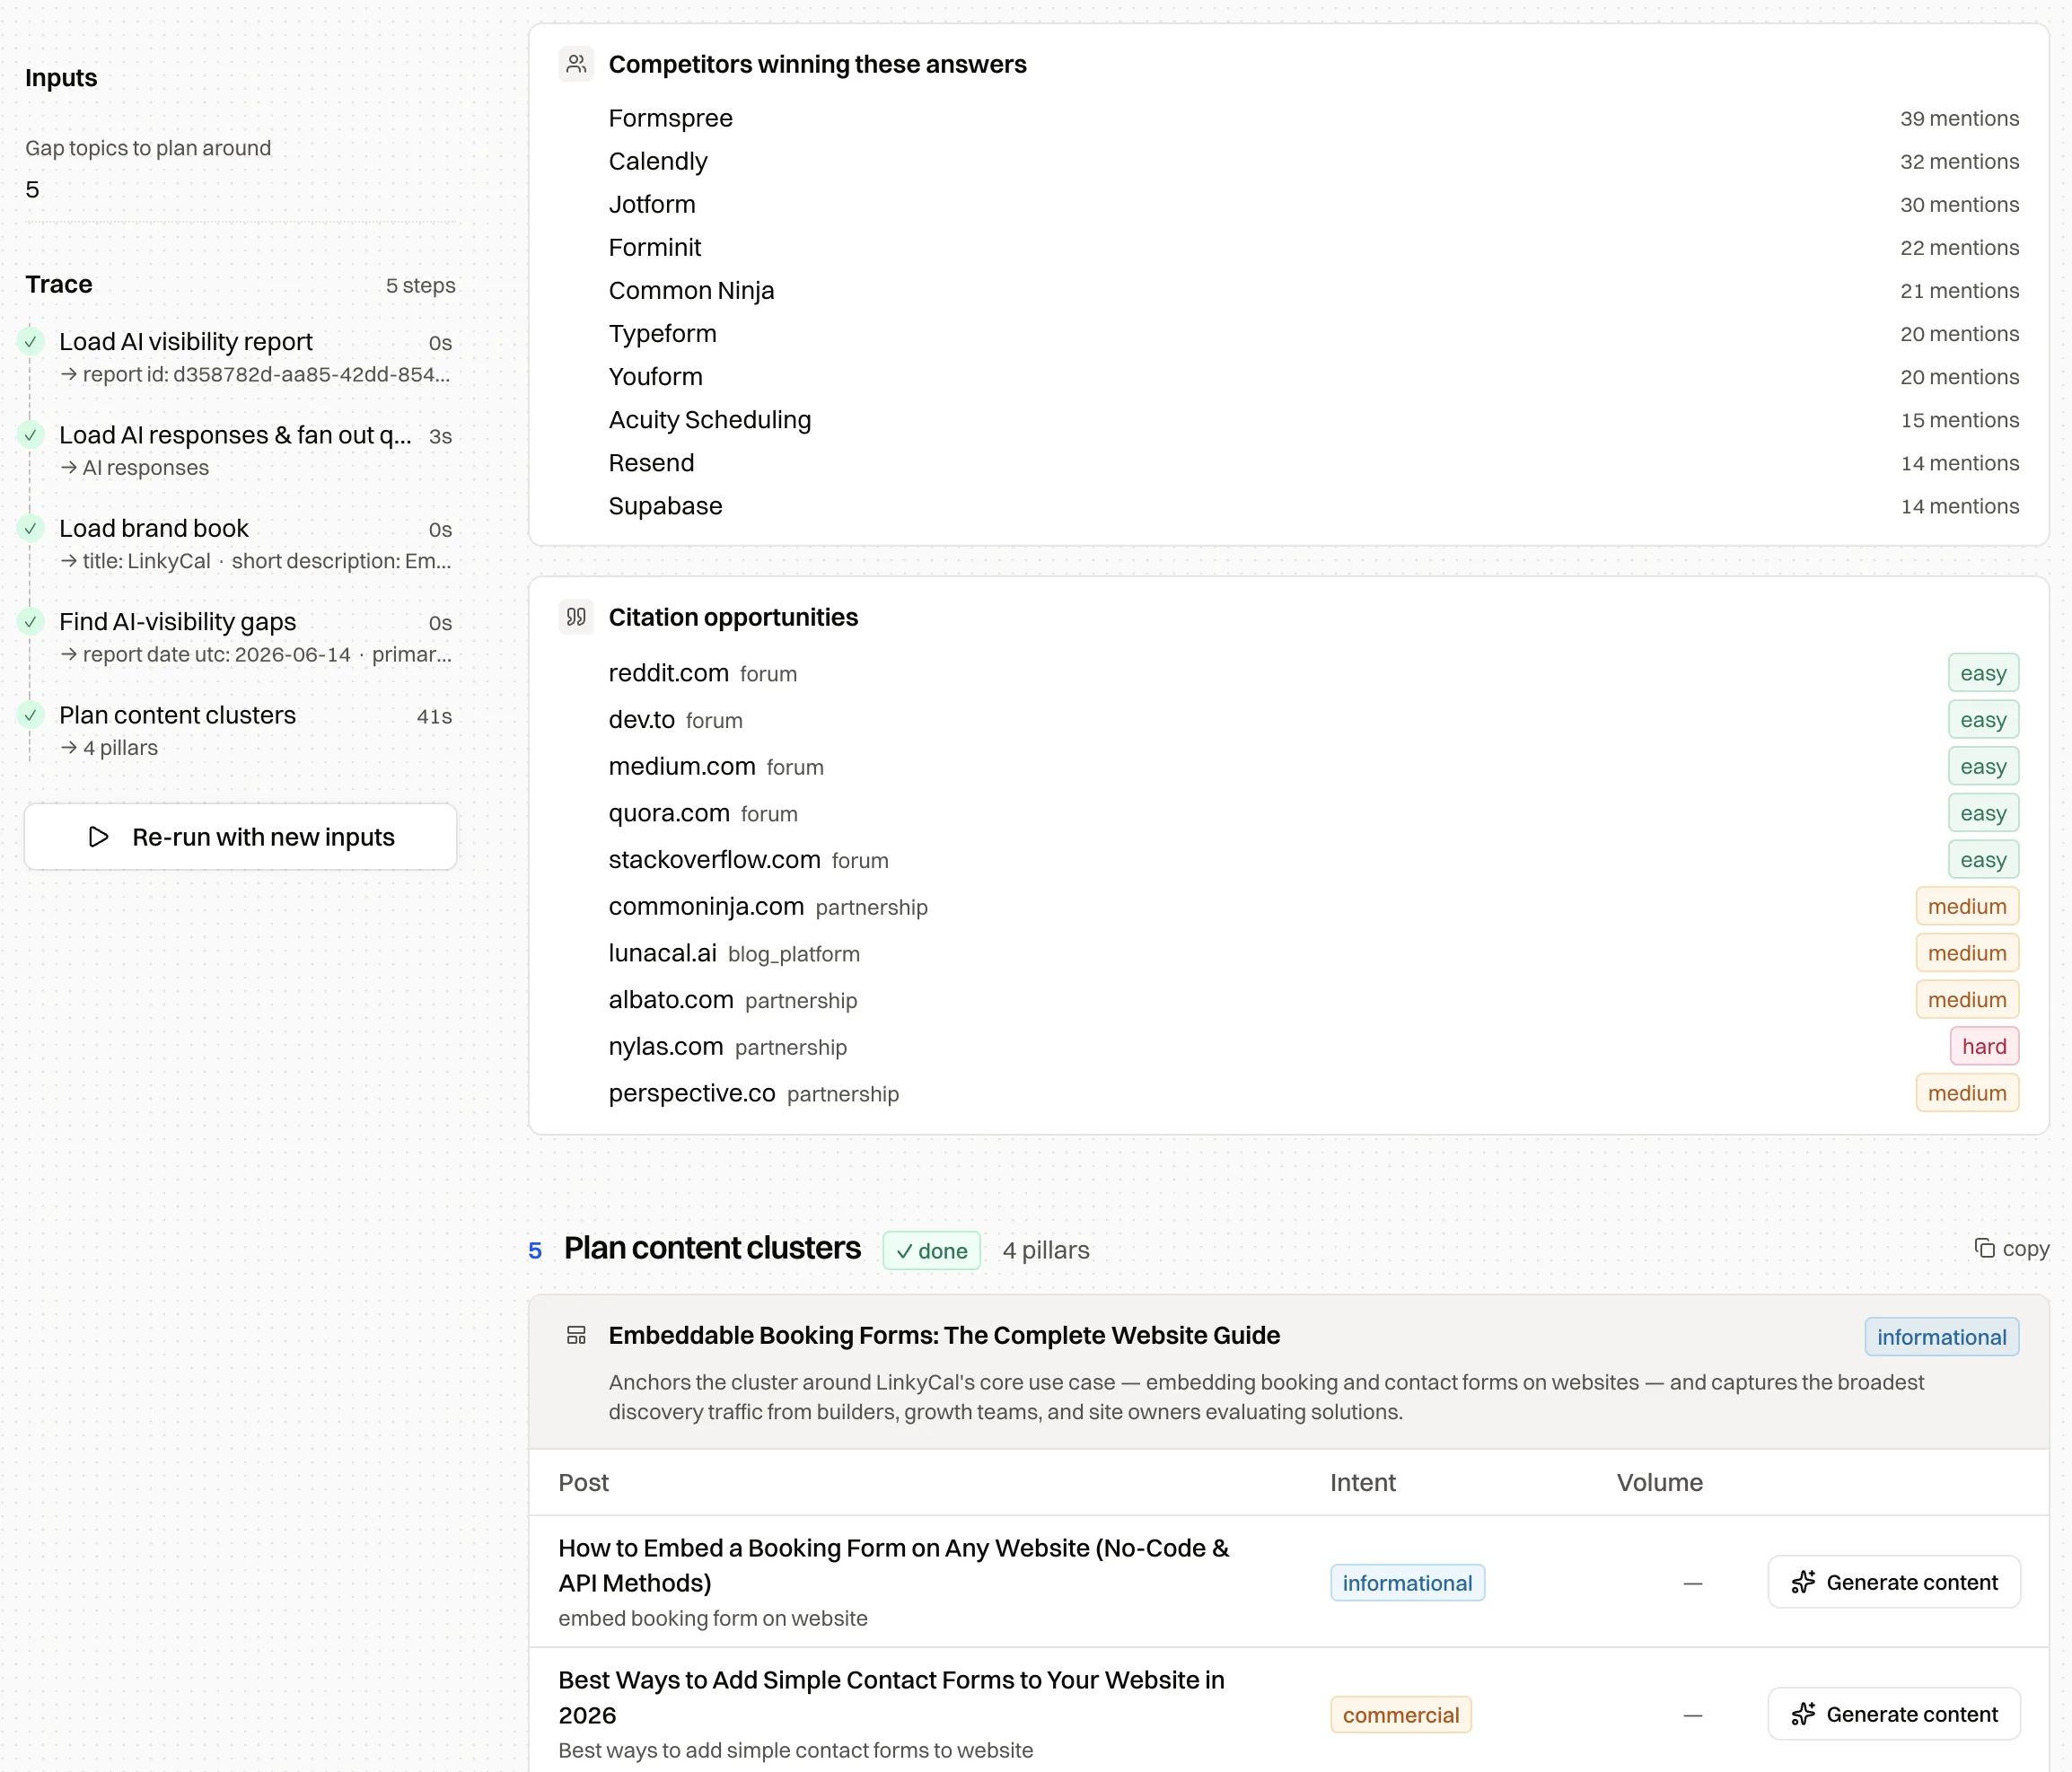
Task: Select the Common Ninja competitor row
Action: (x=1313, y=290)
